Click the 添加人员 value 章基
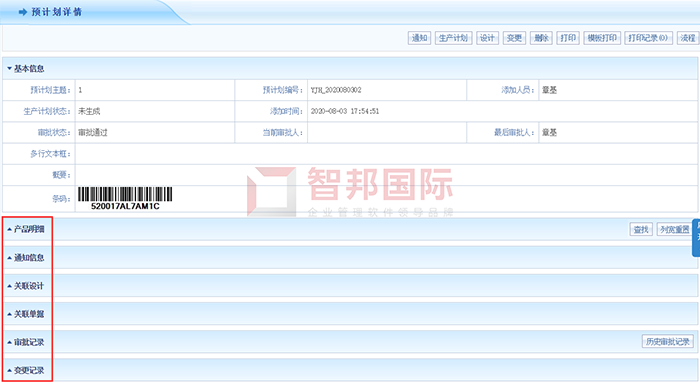 pyautogui.click(x=549, y=90)
